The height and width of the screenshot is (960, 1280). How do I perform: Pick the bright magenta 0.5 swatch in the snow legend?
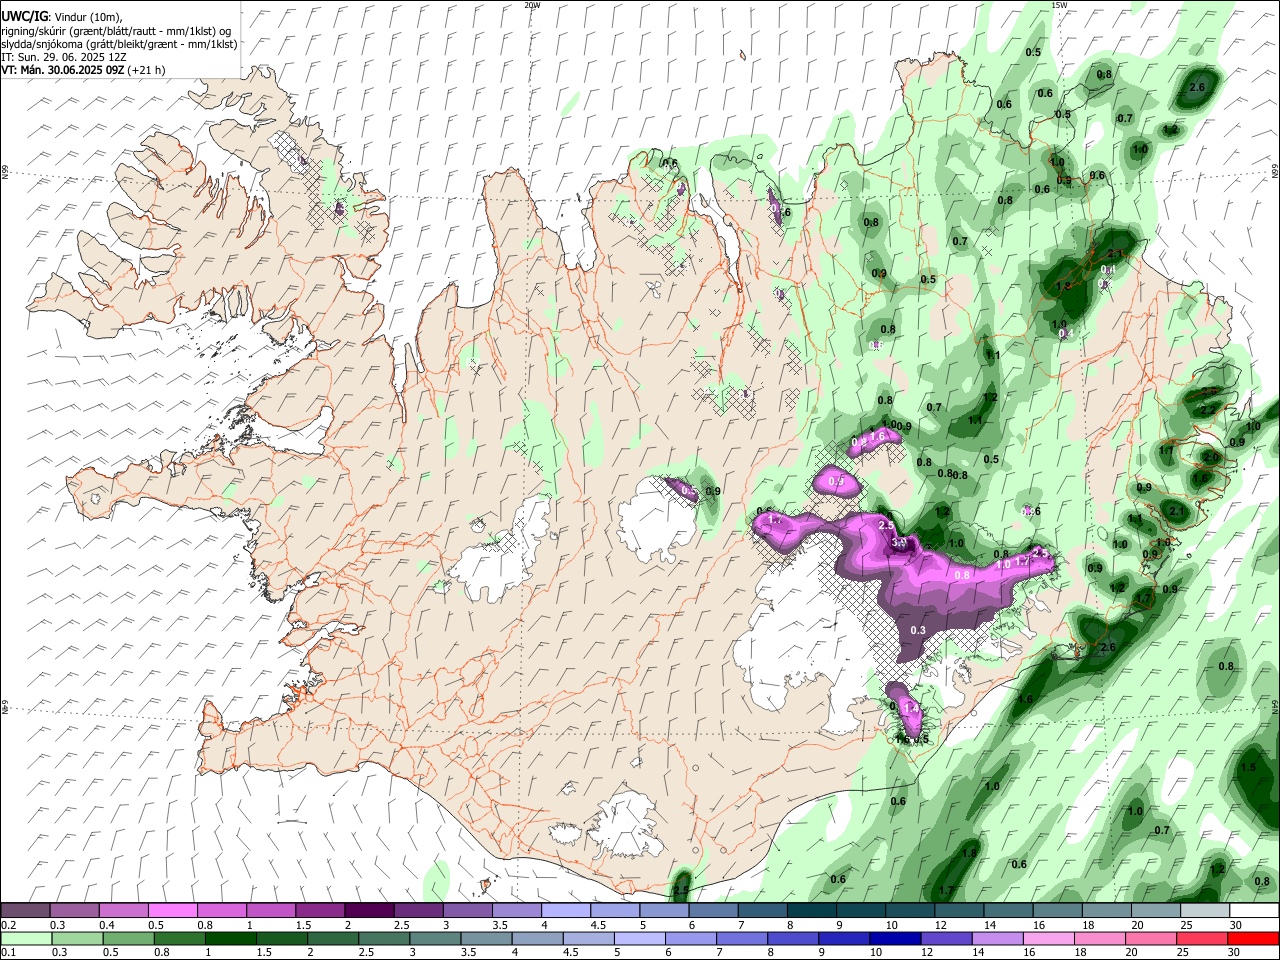(x=172, y=910)
